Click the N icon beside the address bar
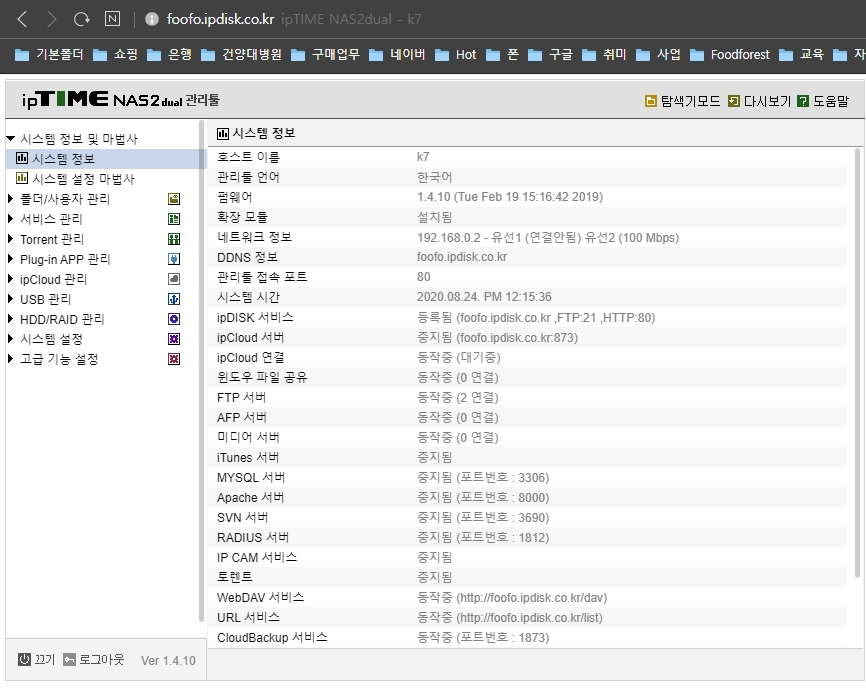 coord(112,19)
